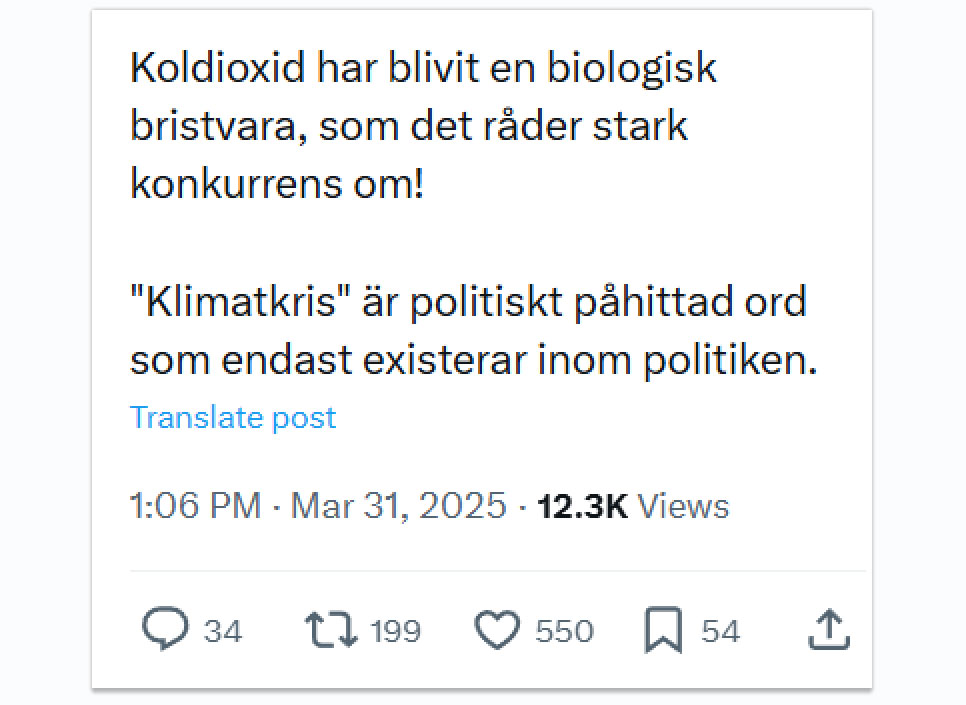Image resolution: width=966 pixels, height=705 pixels.
Task: Click the like count 550
Action: (x=564, y=632)
